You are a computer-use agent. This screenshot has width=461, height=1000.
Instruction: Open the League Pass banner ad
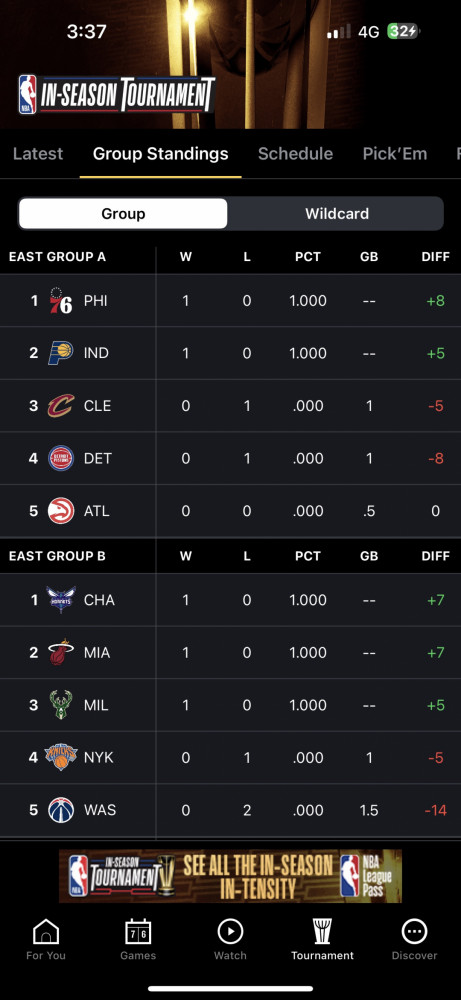click(x=230, y=876)
